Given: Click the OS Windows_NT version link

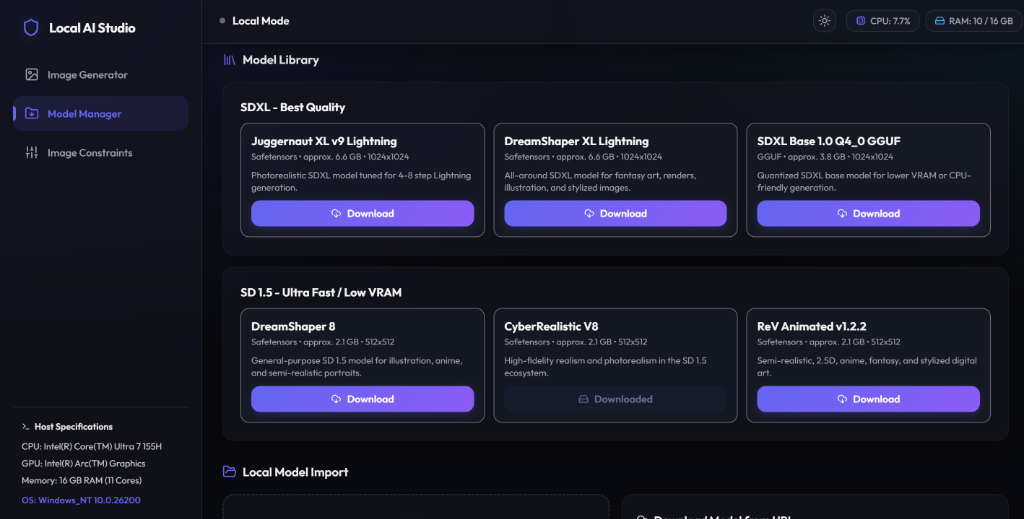Looking at the screenshot, I should [81, 500].
